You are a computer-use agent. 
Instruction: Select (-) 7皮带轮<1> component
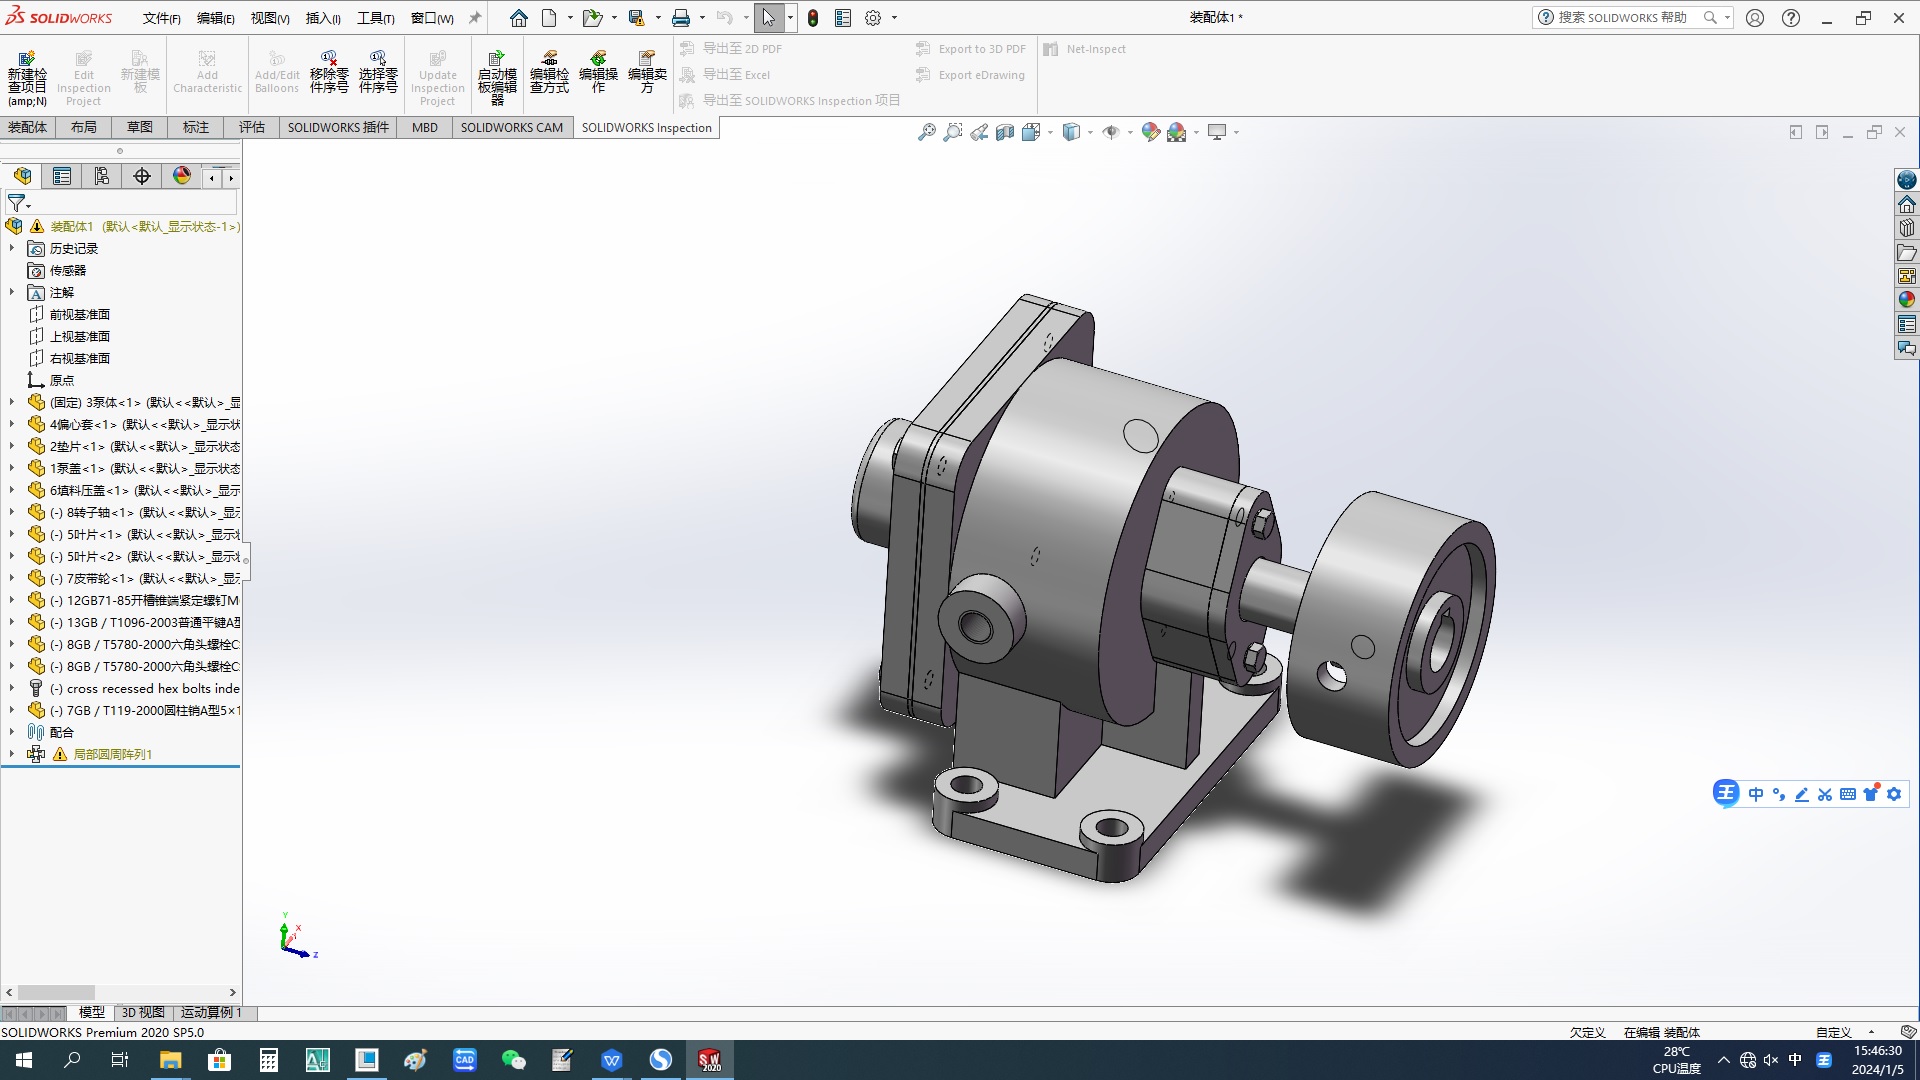point(145,578)
